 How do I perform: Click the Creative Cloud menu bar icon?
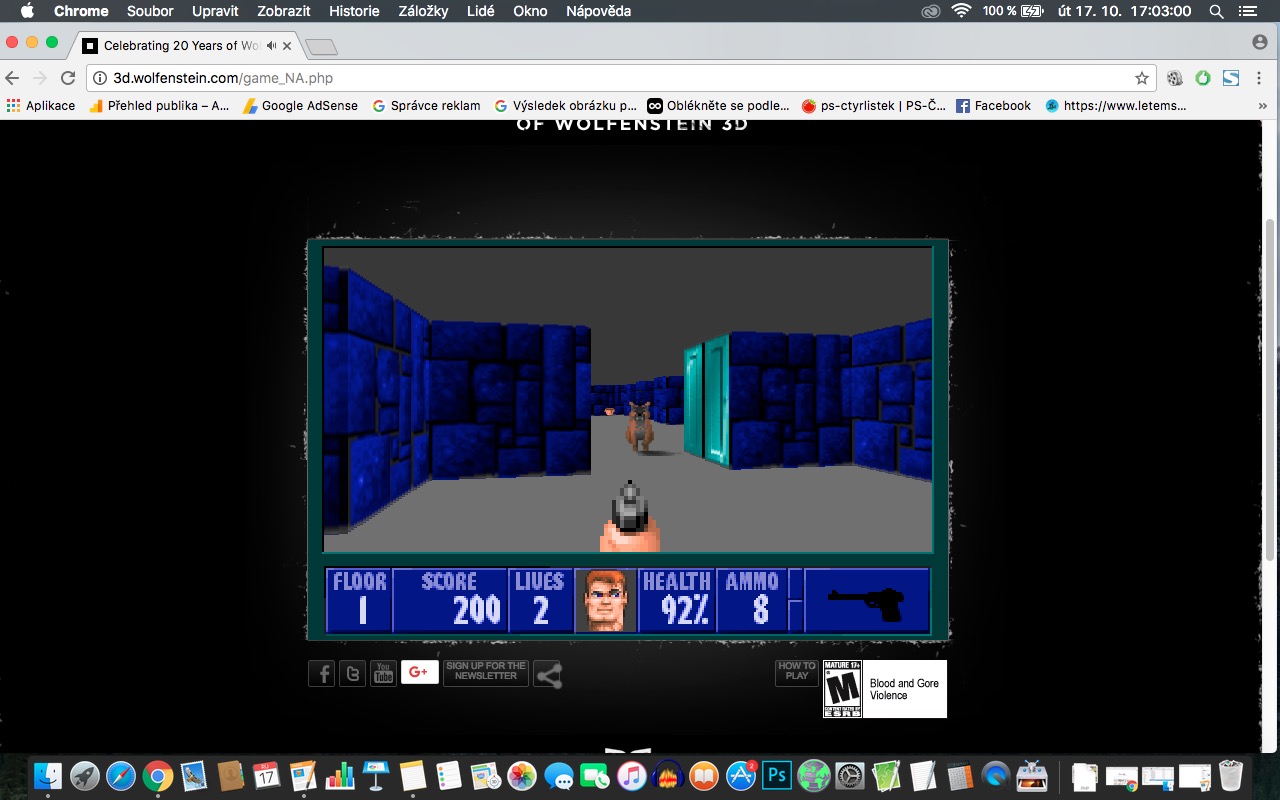(x=931, y=11)
